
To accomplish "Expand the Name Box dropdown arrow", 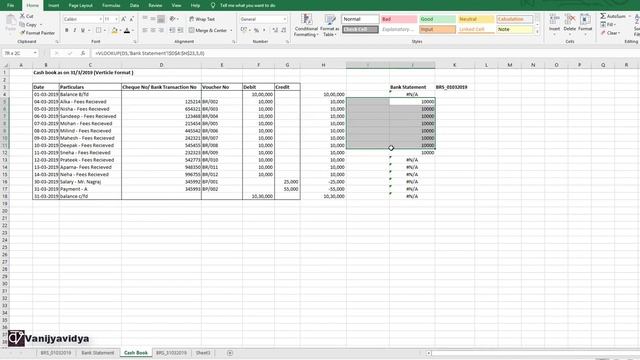I will [x=35, y=53].
